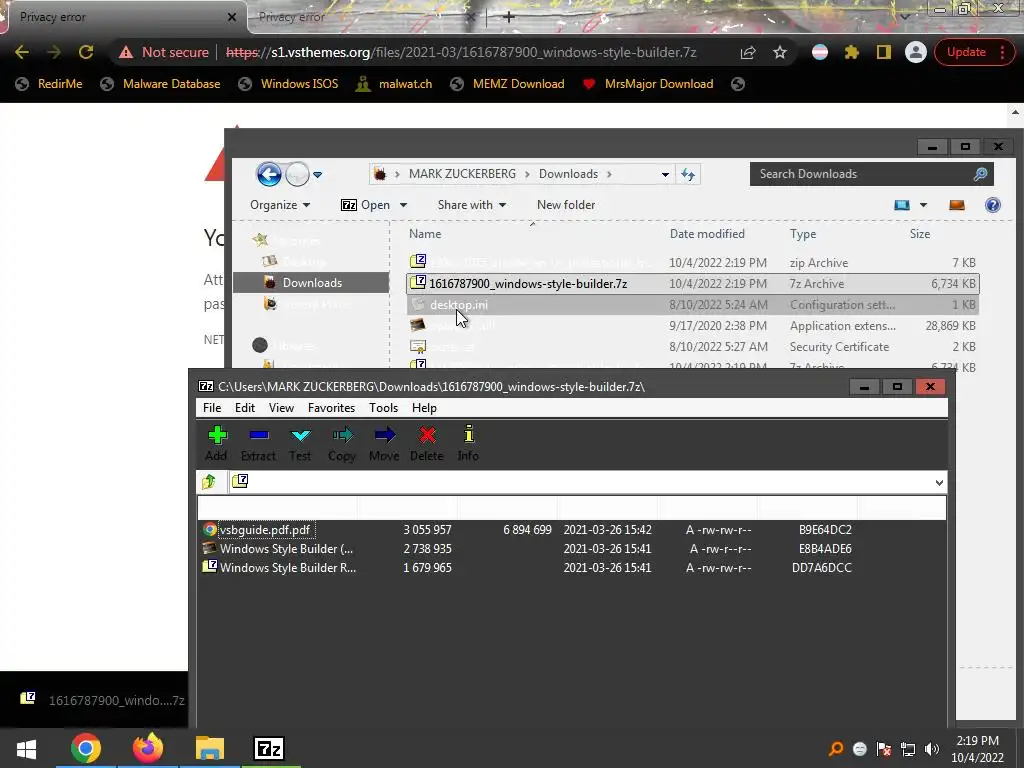Click Chrome back arrow
The width and height of the screenshot is (1024, 768).
22,52
